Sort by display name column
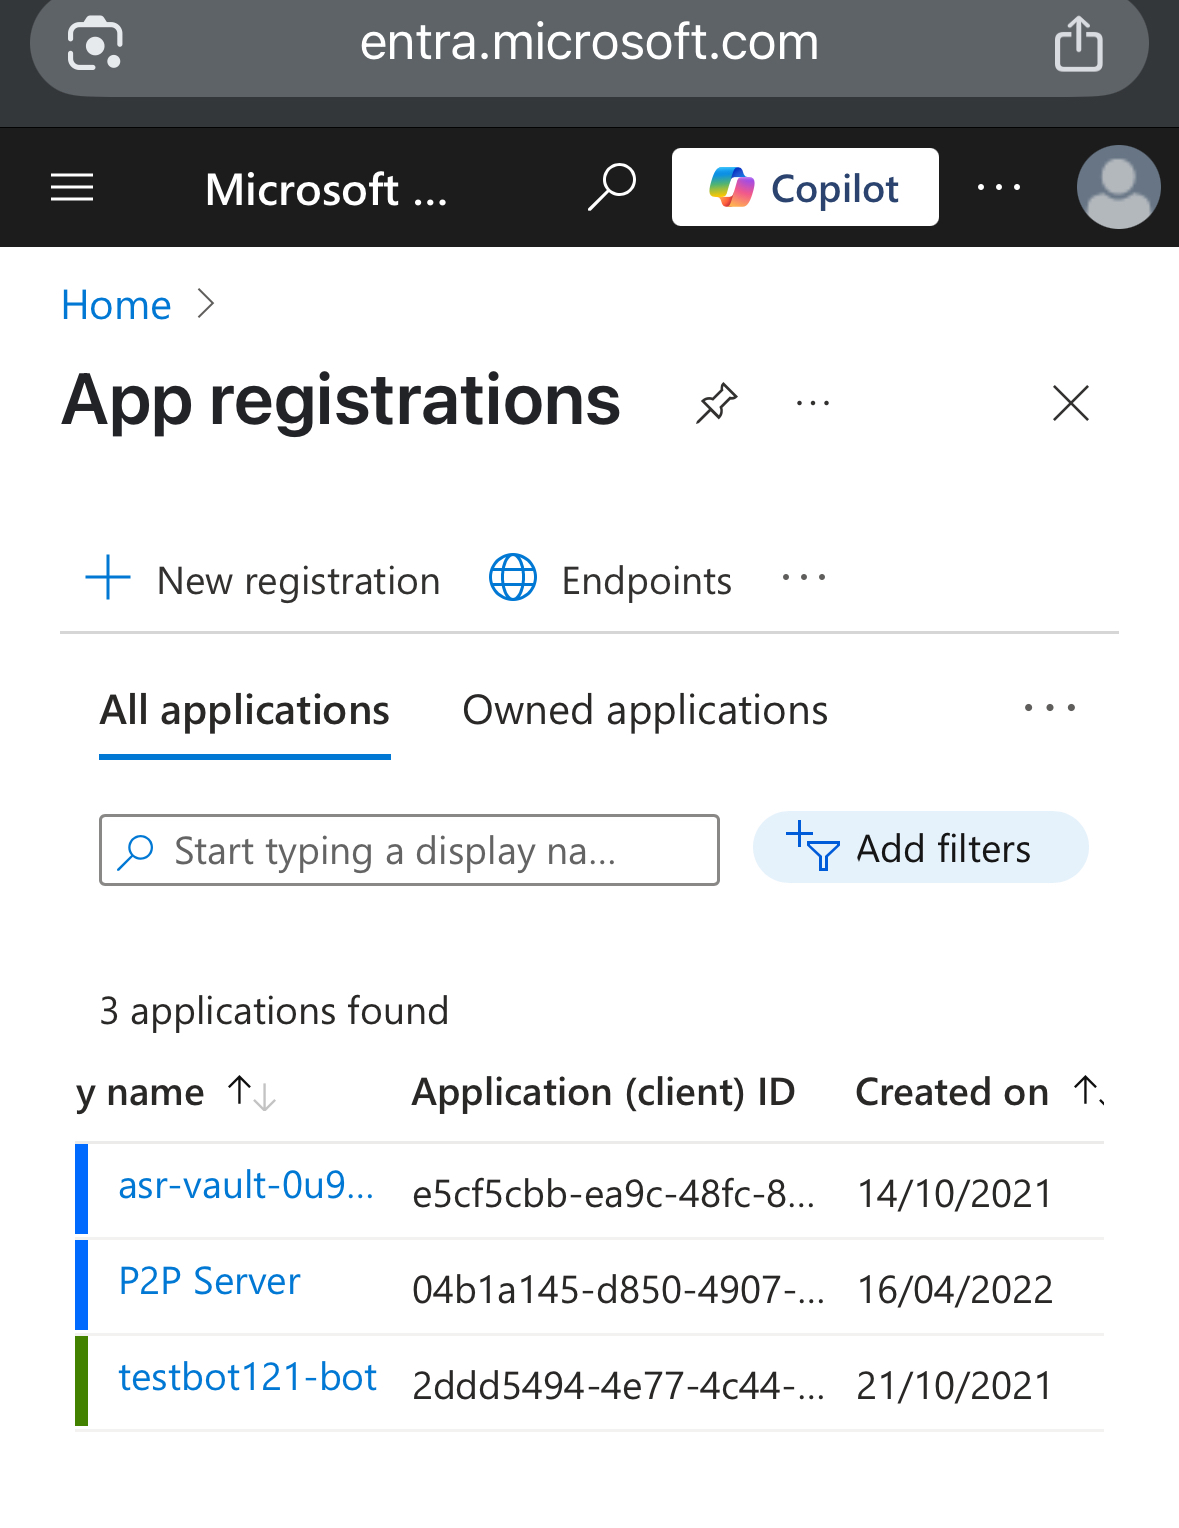1179x1528 pixels. pyautogui.click(x=176, y=1093)
